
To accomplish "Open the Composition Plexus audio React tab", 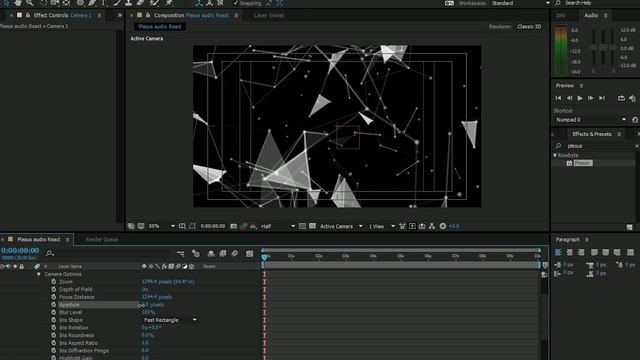I will 191,16.
